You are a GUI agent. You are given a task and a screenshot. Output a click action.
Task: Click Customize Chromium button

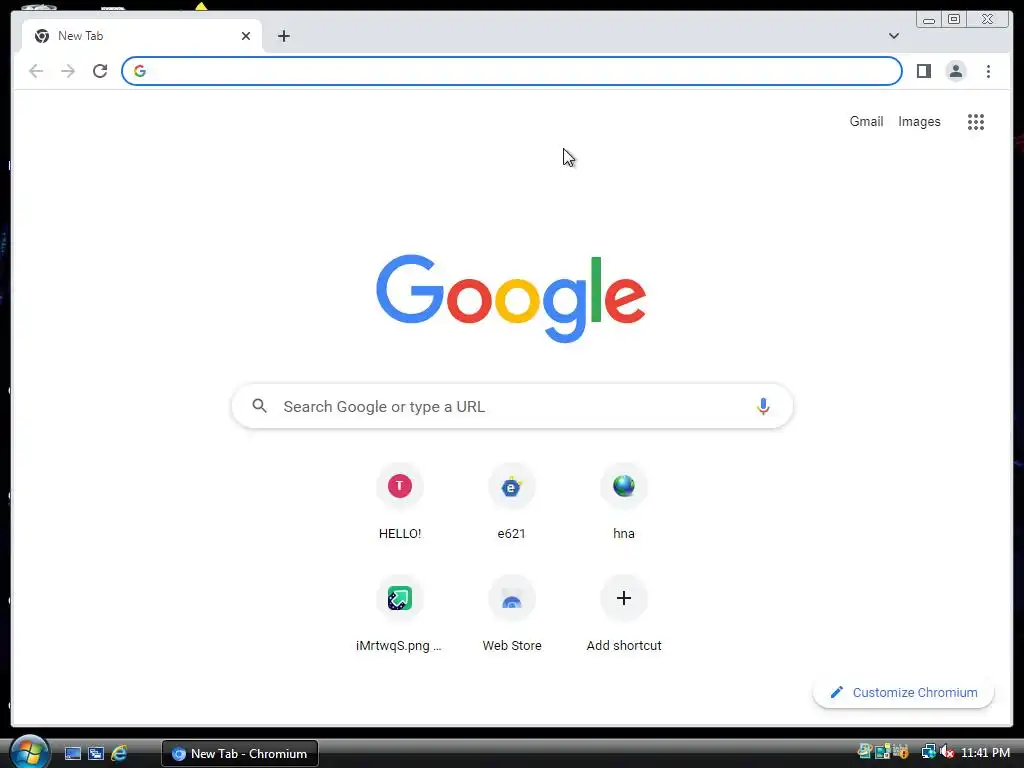pos(903,692)
